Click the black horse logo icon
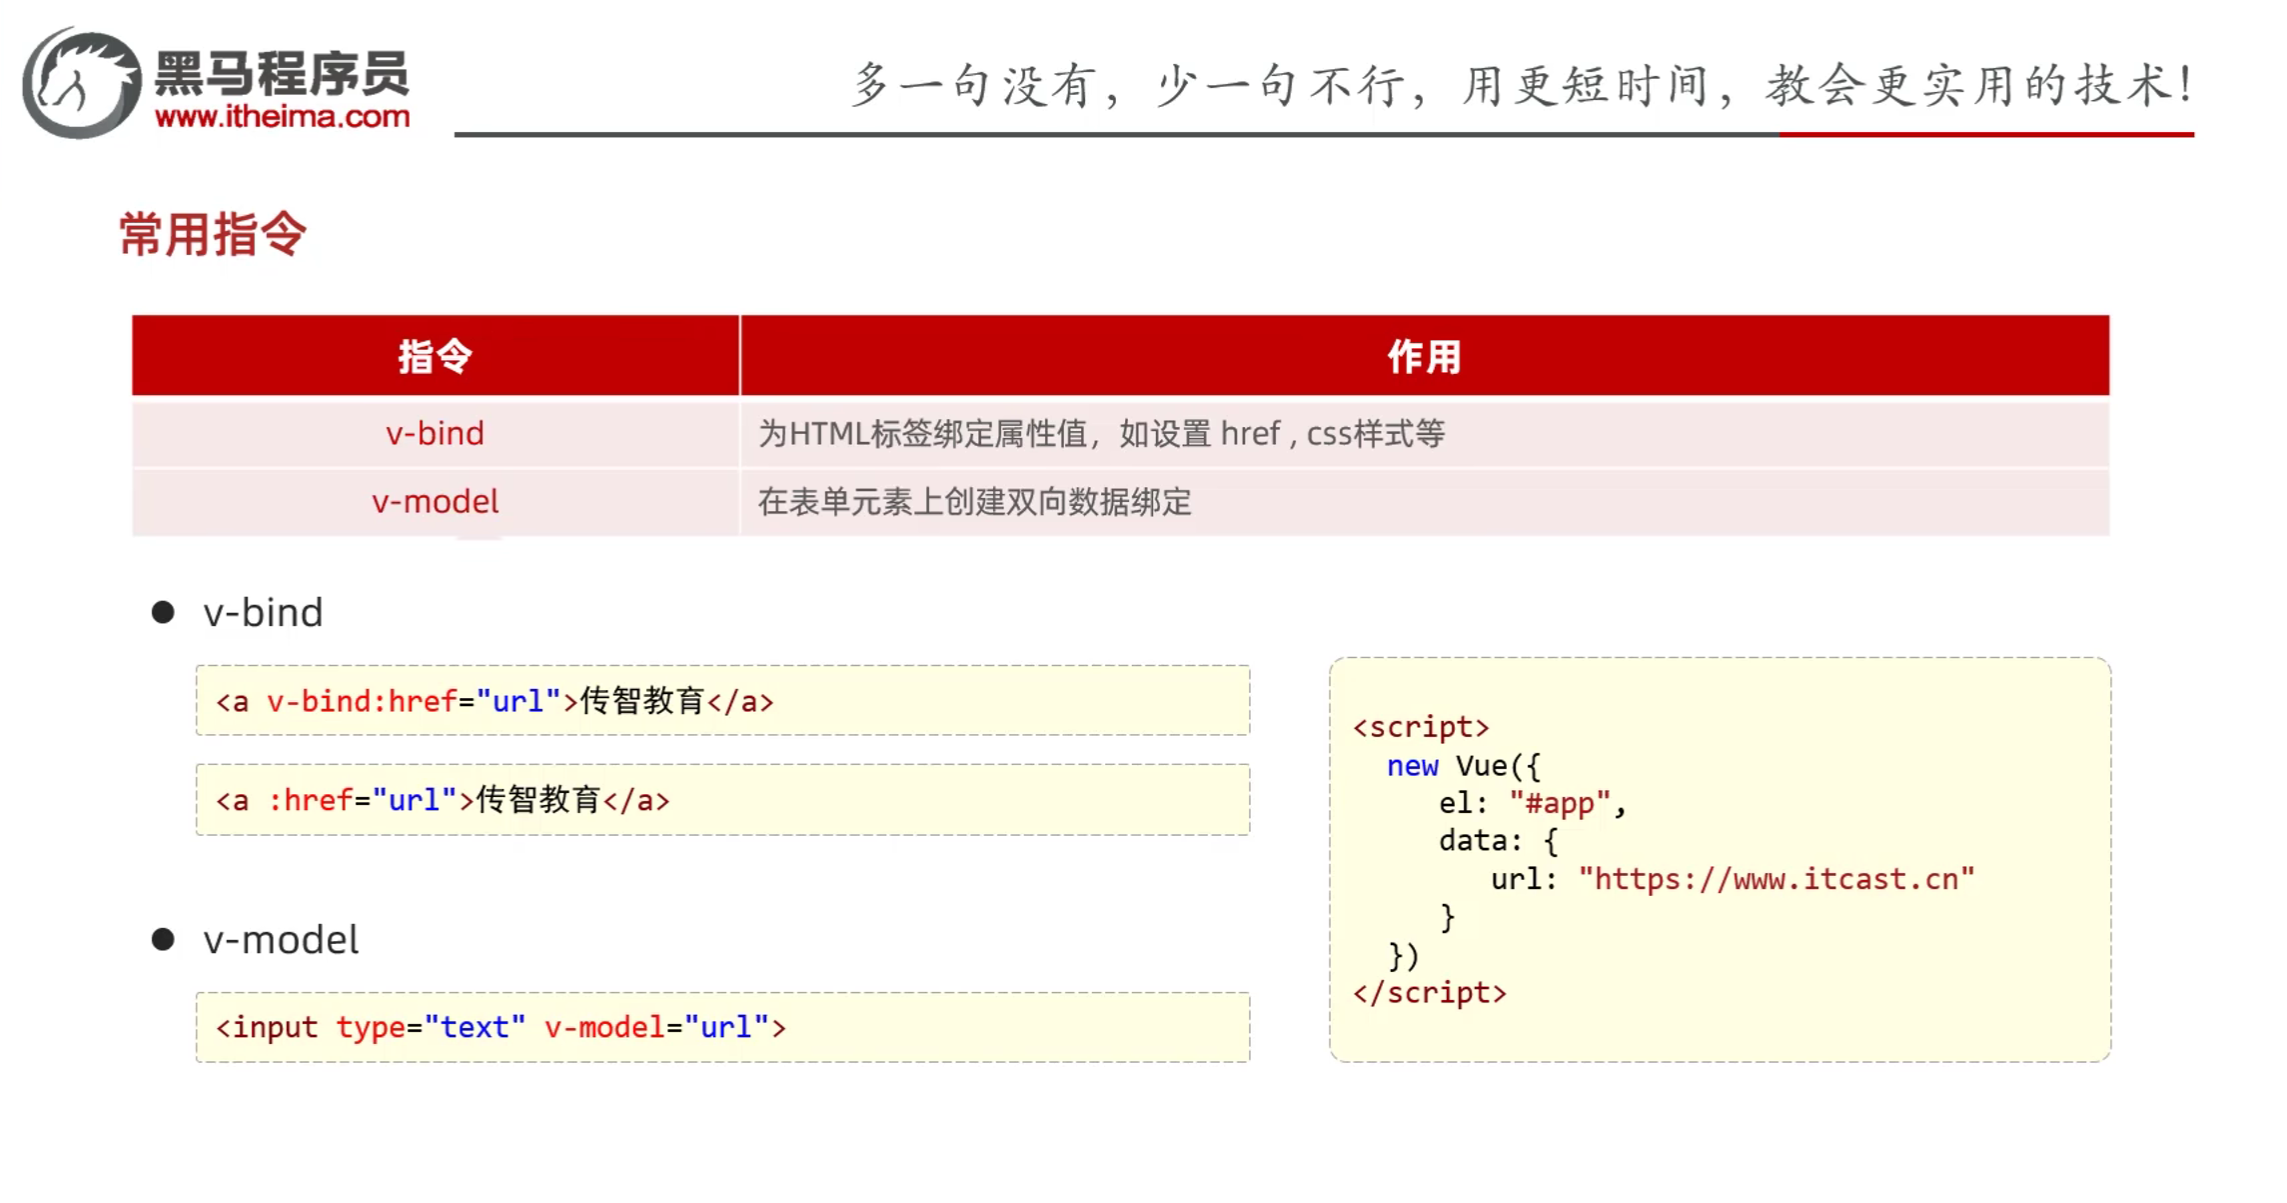This screenshot has height=1203, width=2287. point(82,84)
